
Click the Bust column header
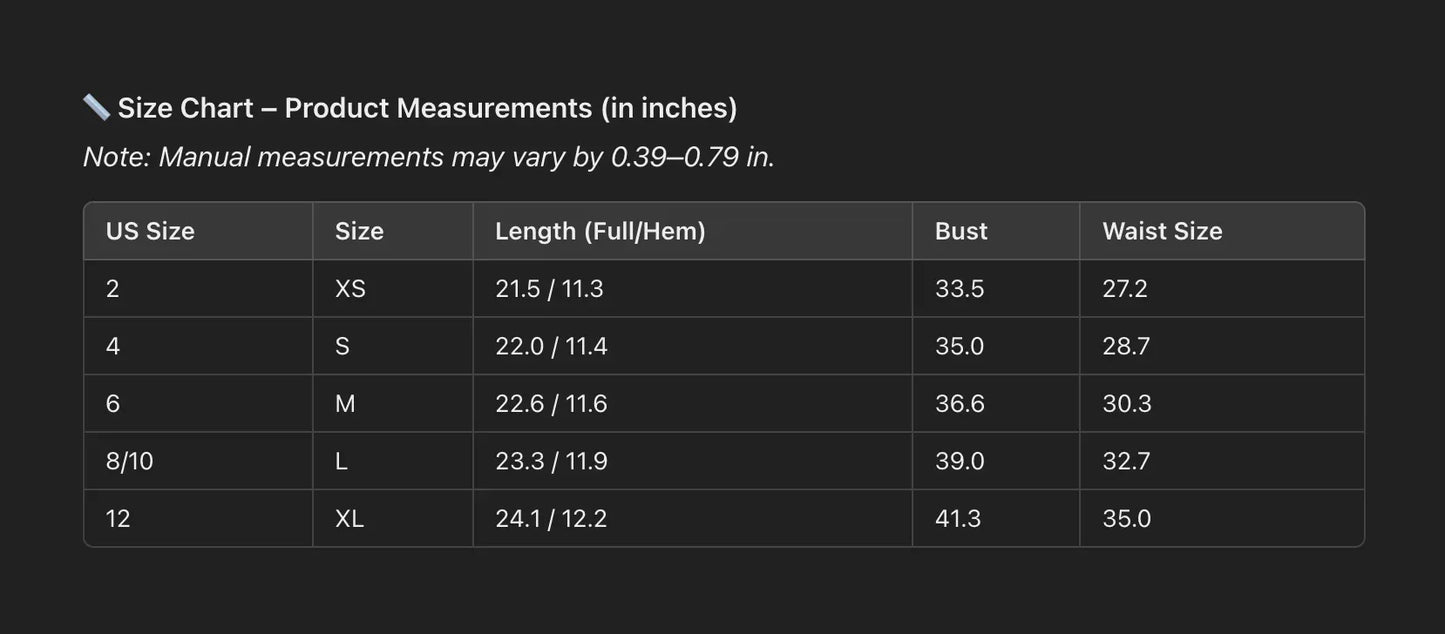961,231
